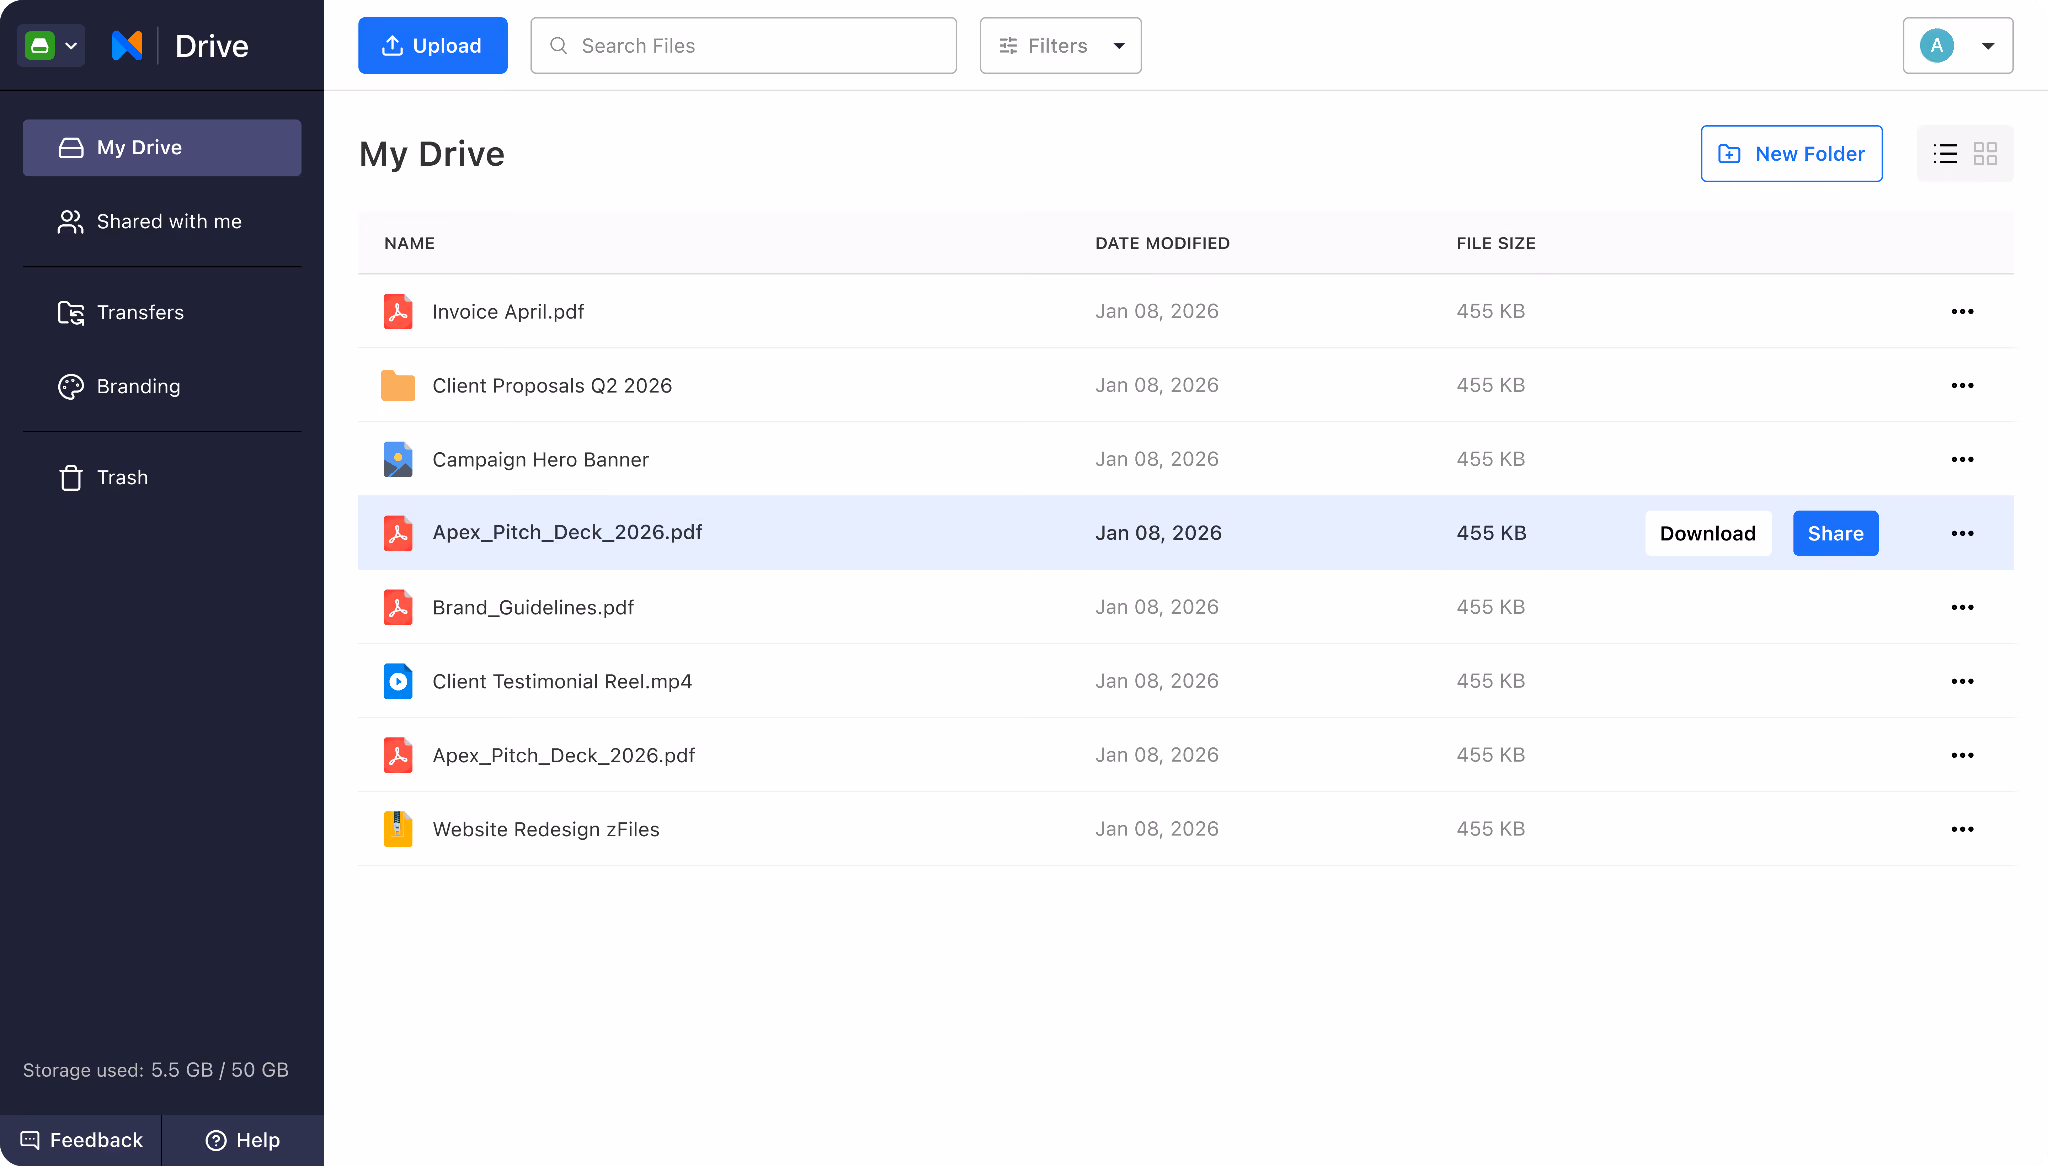The width and height of the screenshot is (2048, 1166).
Task: Open the Transfers section
Action: point(162,313)
